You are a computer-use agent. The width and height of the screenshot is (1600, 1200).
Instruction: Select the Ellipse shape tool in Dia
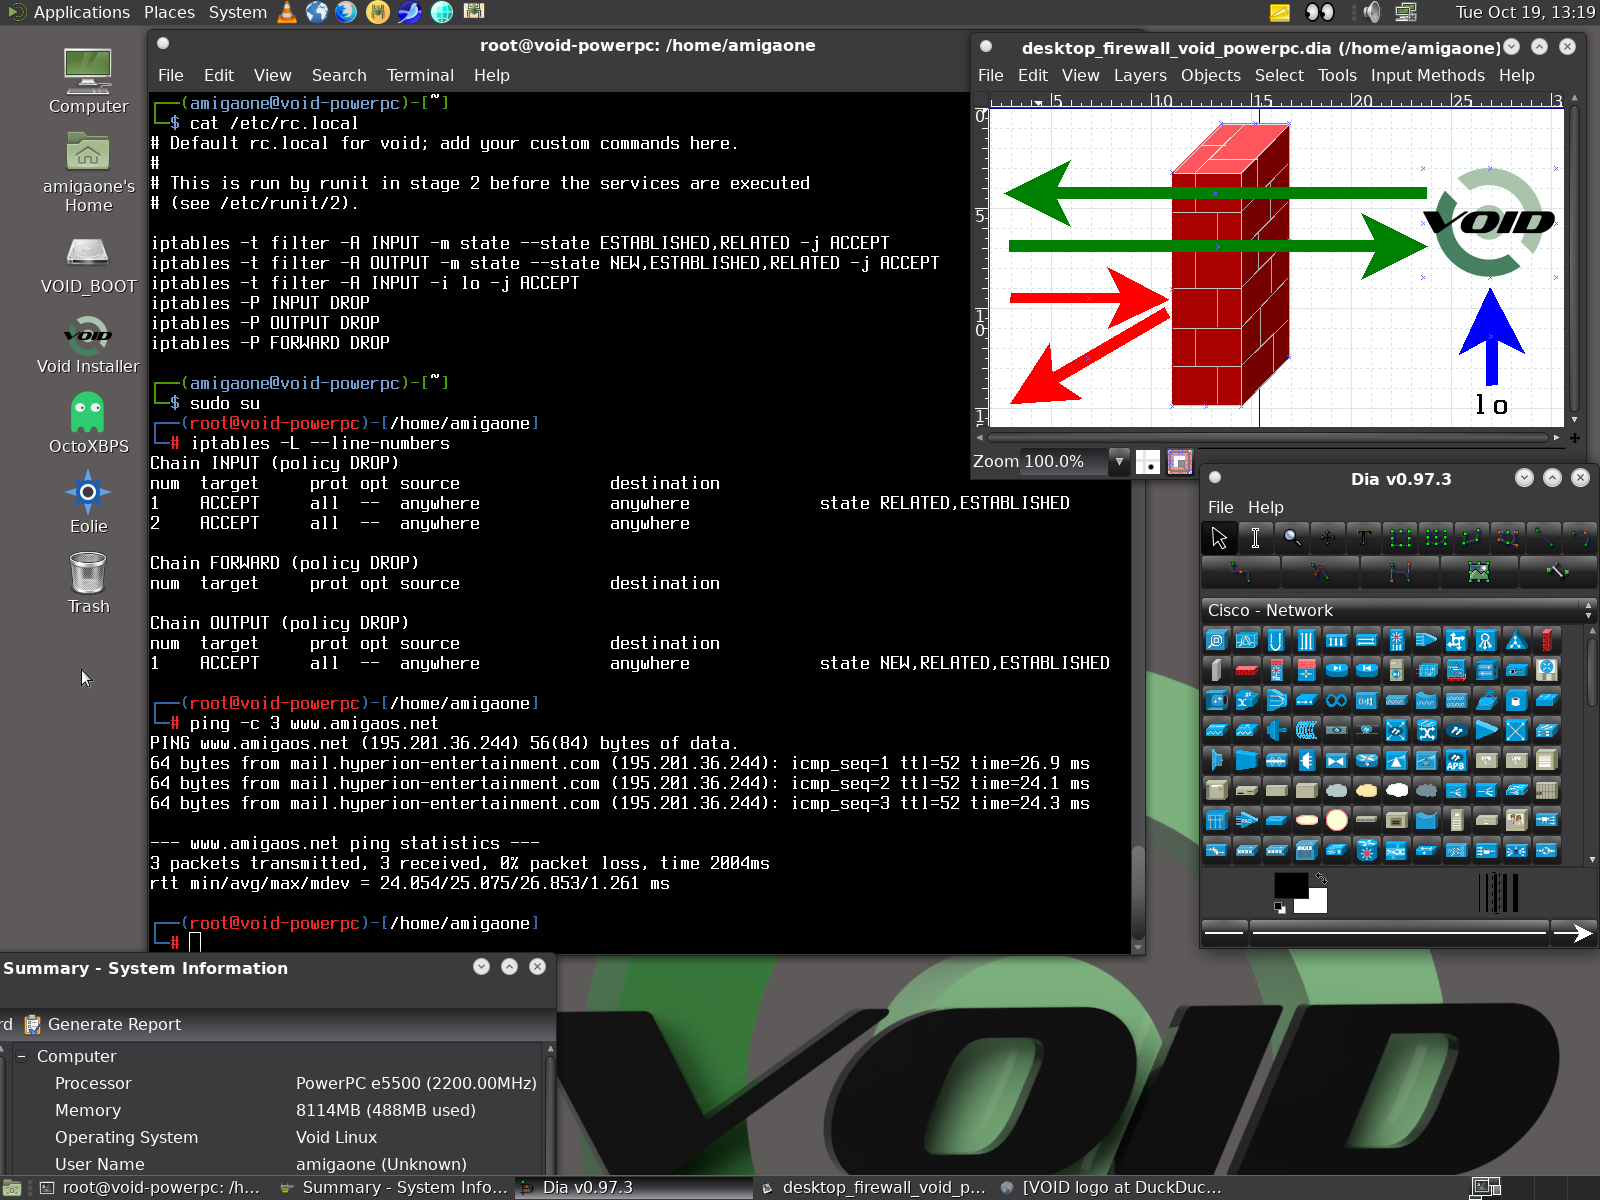pos(1437,538)
